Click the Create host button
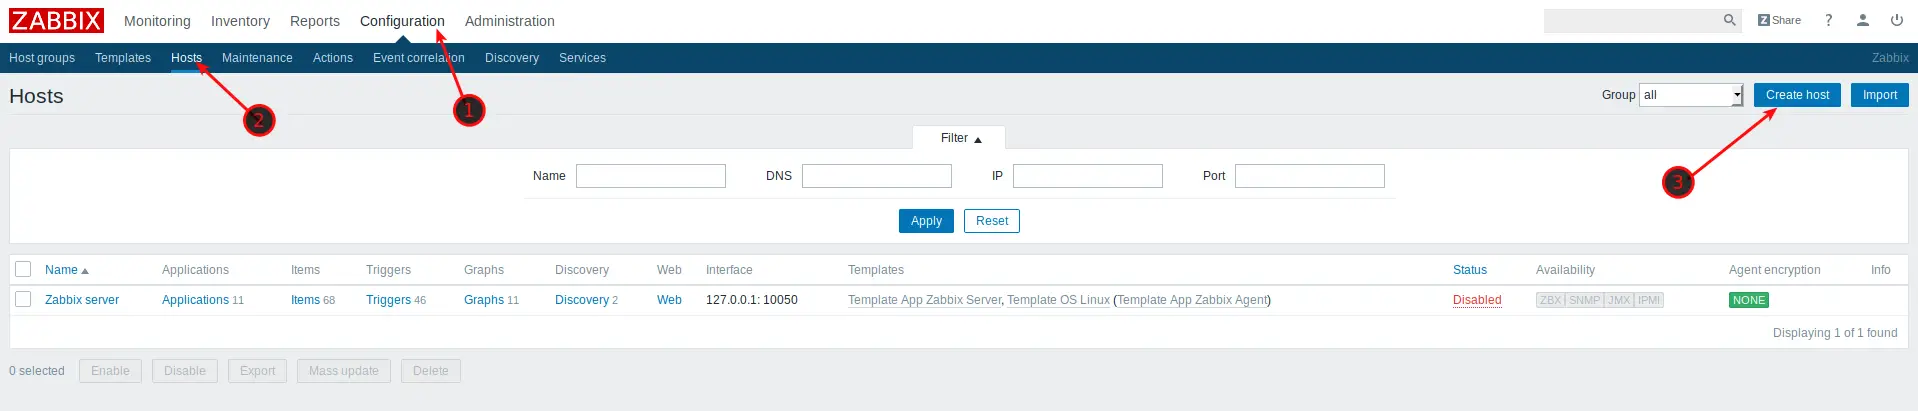Image resolution: width=1918 pixels, height=411 pixels. coord(1797,95)
